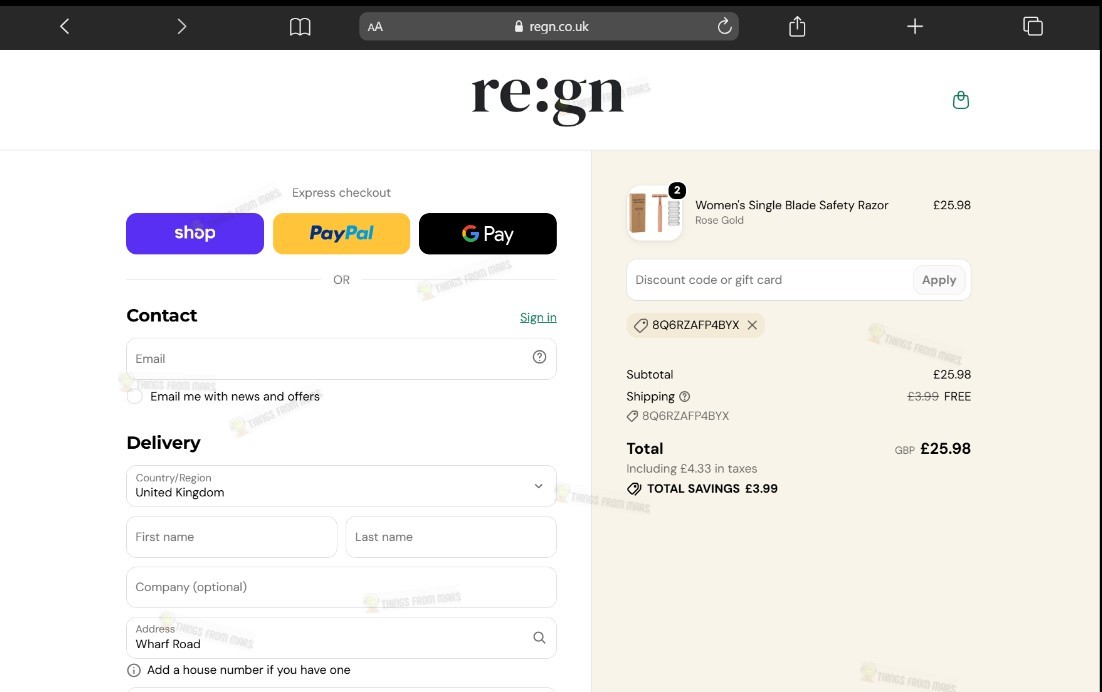
Task: Click the address search magnifier icon
Action: pyautogui.click(x=539, y=637)
